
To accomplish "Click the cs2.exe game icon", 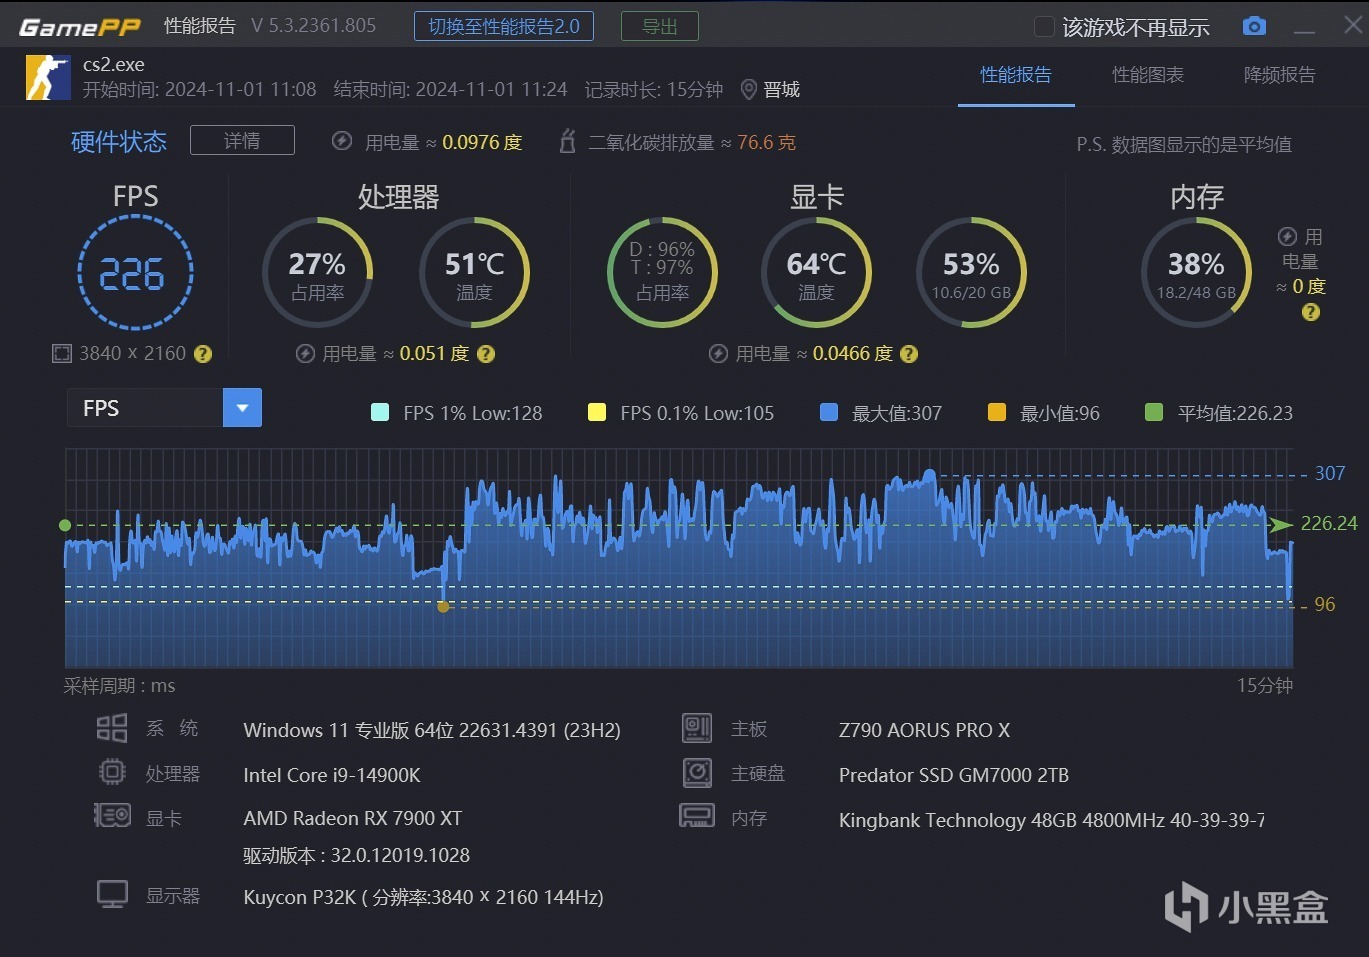I will coord(48,77).
